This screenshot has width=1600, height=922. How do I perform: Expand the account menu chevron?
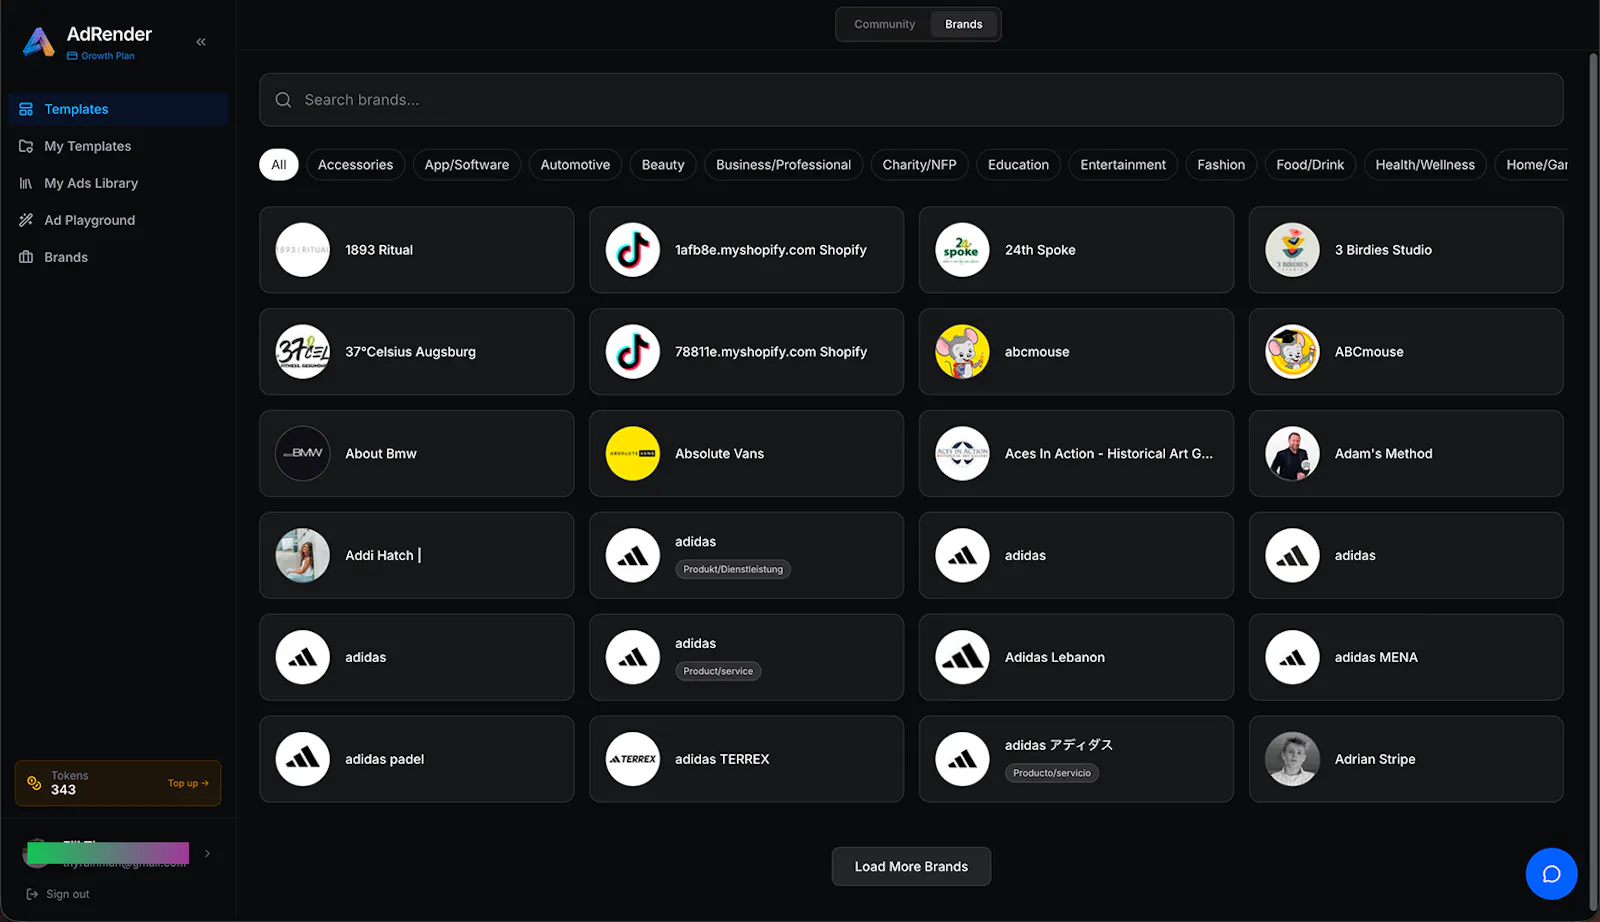click(207, 853)
